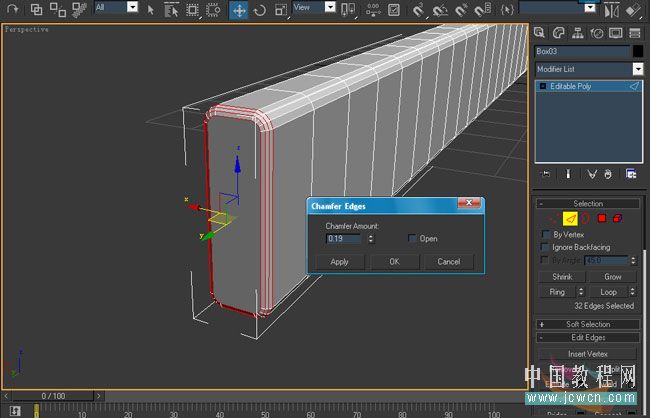
Task: Enable the Ignore Backfacing checkbox
Action: [x=546, y=248]
